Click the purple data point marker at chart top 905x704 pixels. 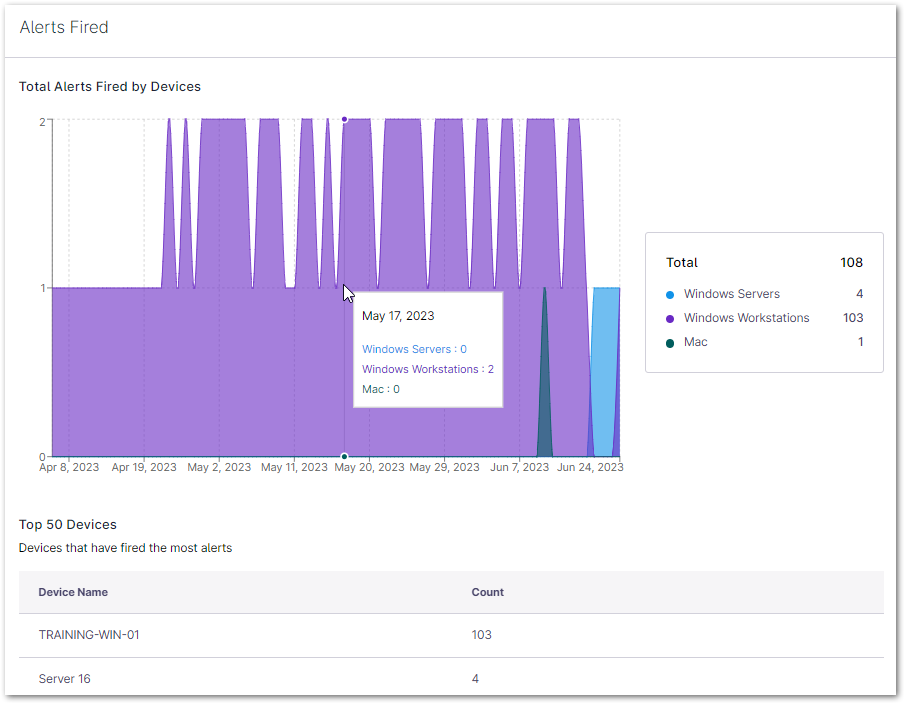pyautogui.click(x=344, y=119)
